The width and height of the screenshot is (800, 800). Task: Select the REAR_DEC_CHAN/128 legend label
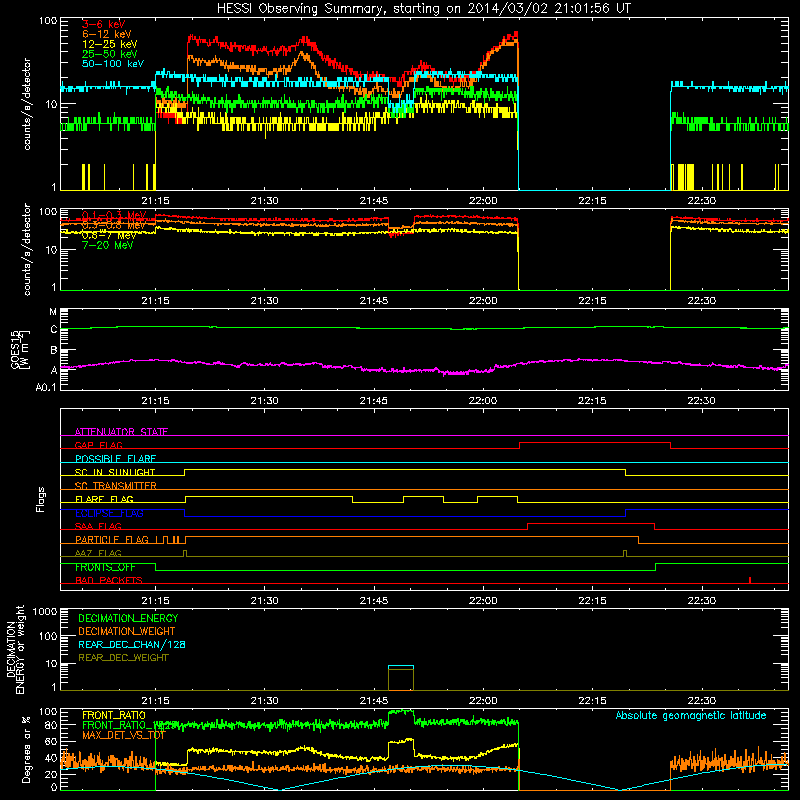132,644
